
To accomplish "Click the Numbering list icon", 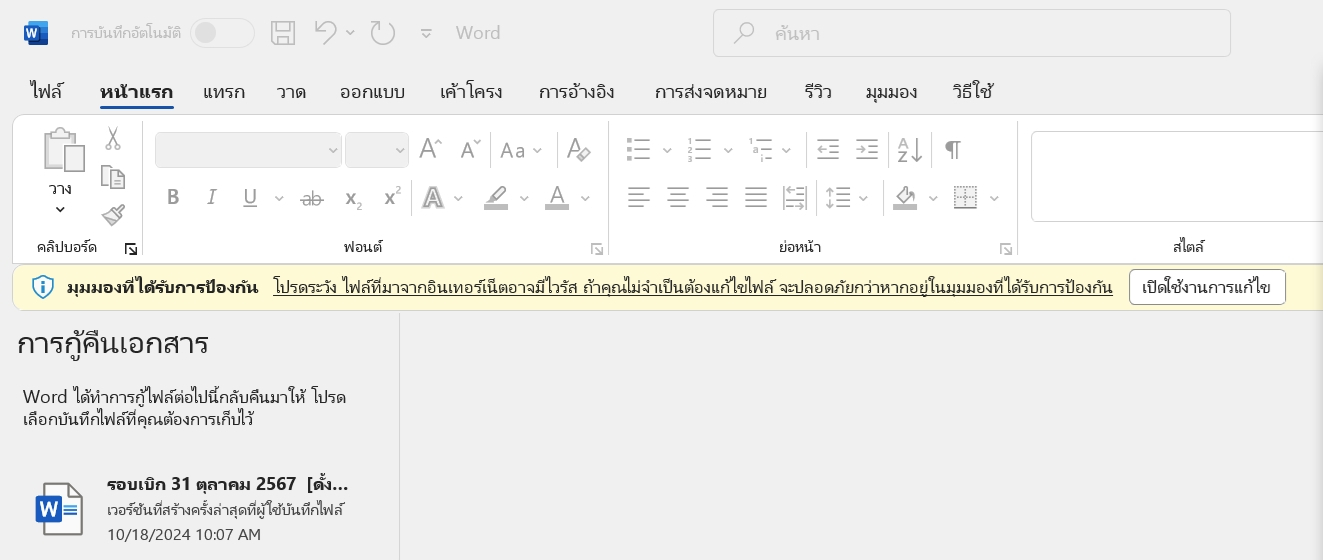I will 698,150.
